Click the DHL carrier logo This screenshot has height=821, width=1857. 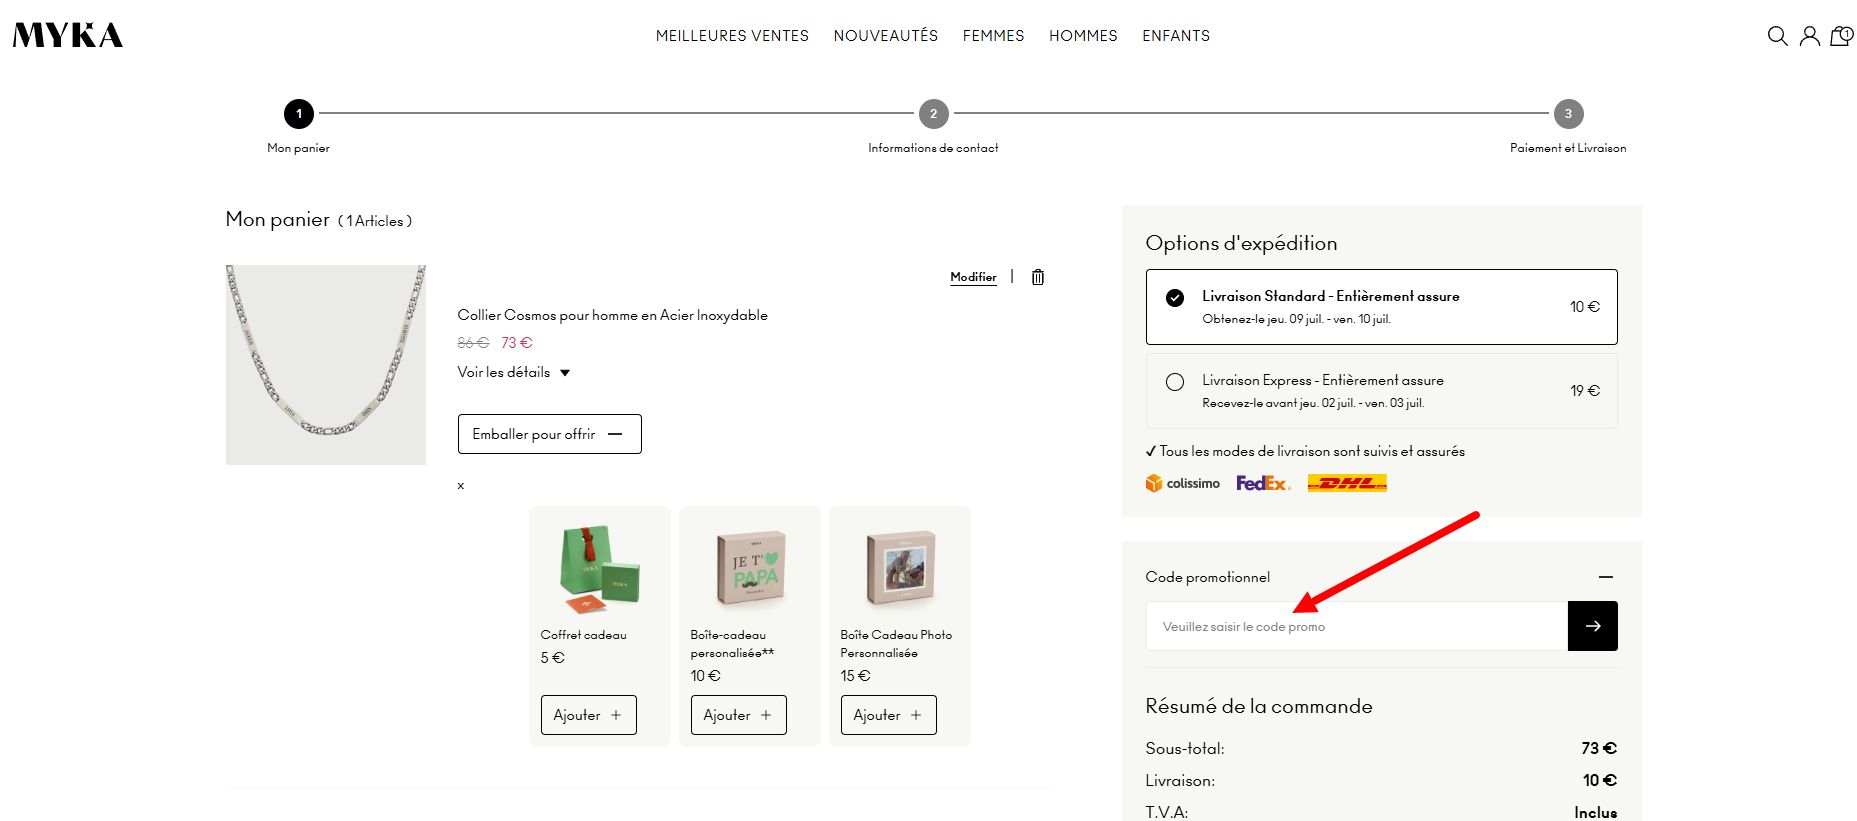(1347, 483)
